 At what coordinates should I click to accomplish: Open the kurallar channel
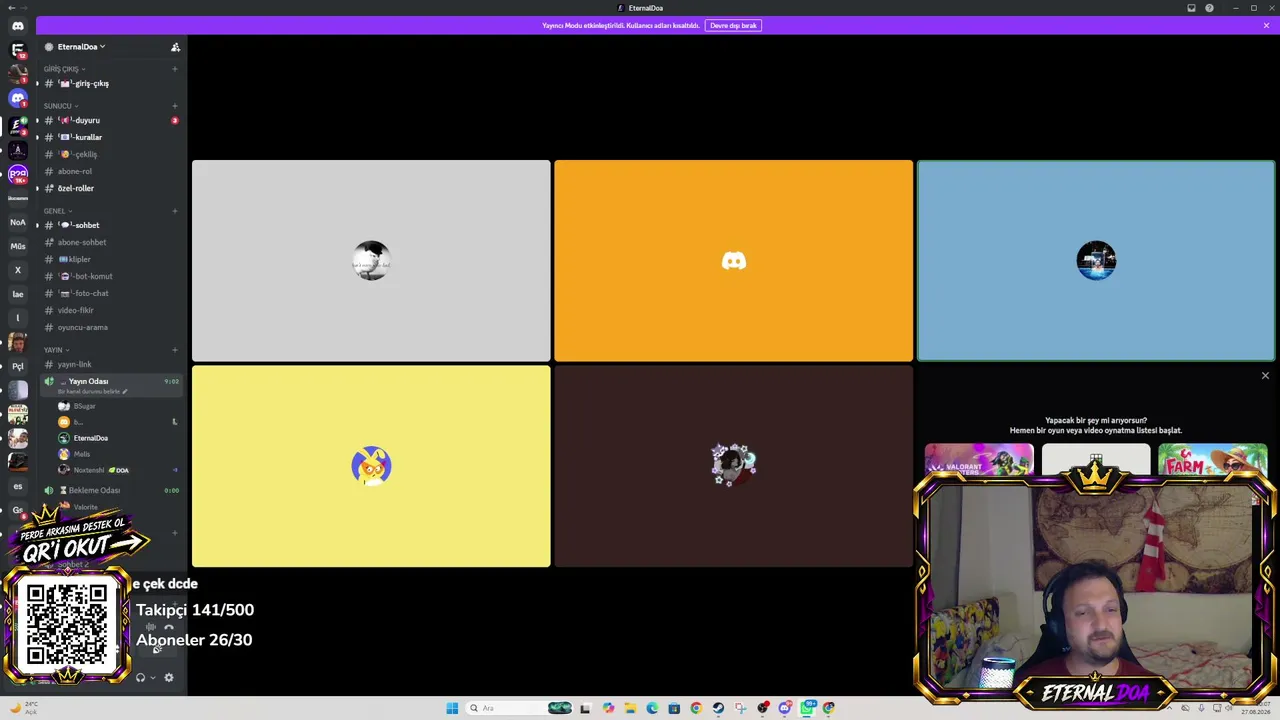click(111, 137)
